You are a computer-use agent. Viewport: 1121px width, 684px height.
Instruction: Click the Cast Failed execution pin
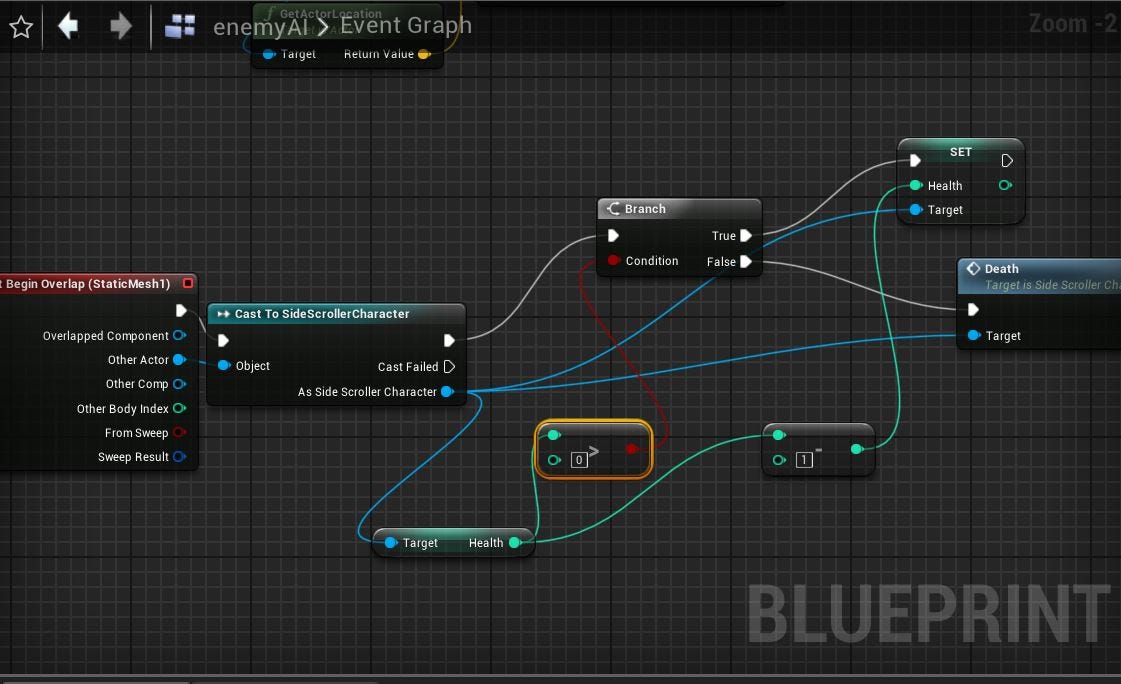click(x=451, y=366)
